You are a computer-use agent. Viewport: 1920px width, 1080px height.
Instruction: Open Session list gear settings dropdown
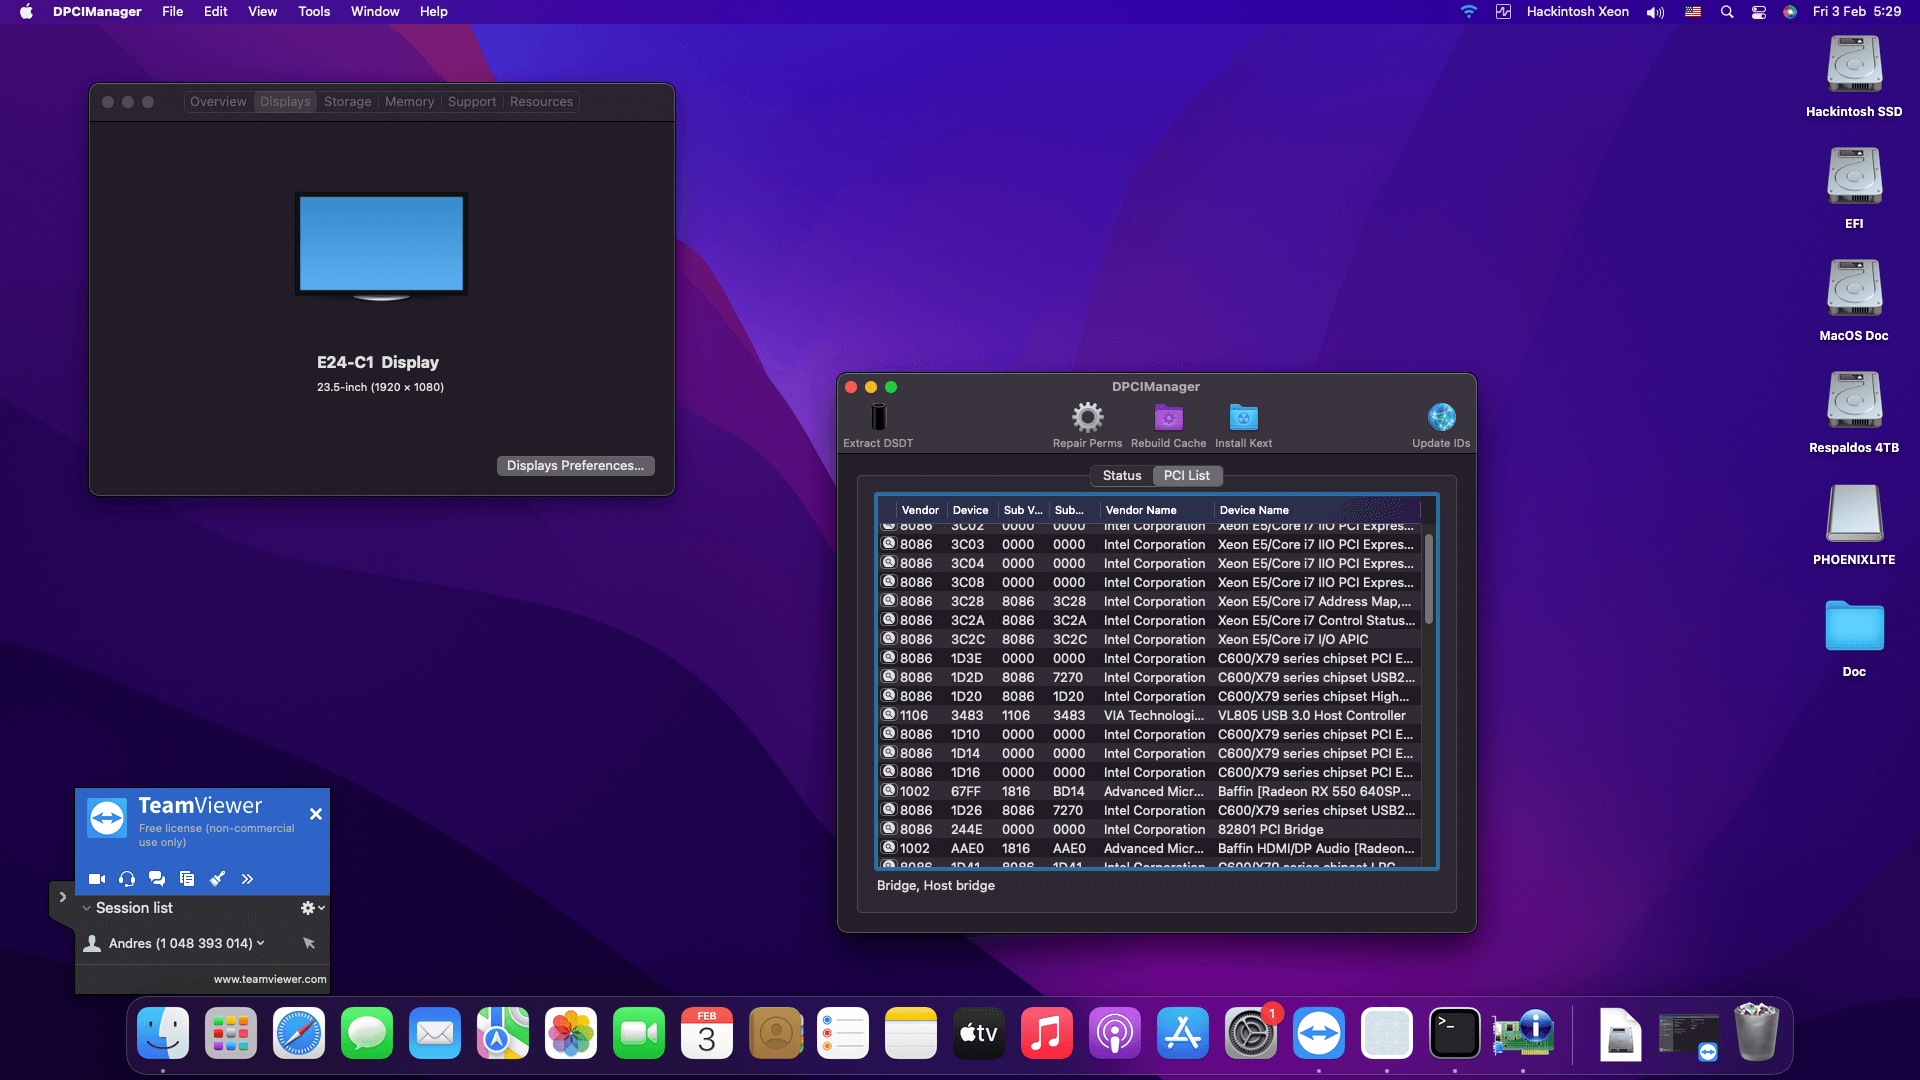[313, 908]
